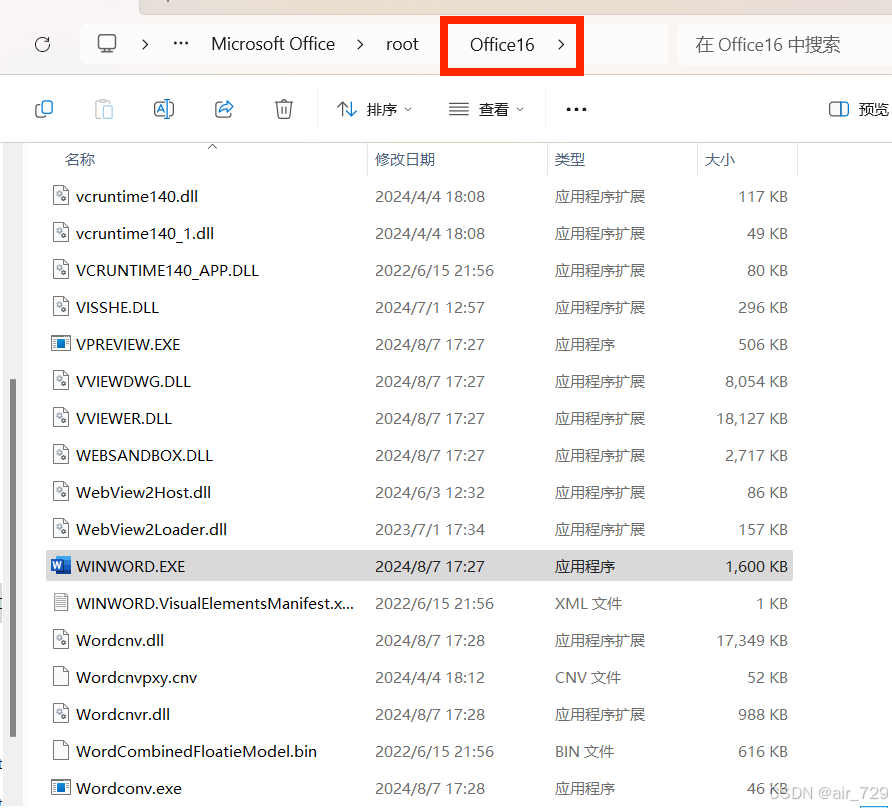Click the Share toolbar icon

pyautogui.click(x=224, y=109)
